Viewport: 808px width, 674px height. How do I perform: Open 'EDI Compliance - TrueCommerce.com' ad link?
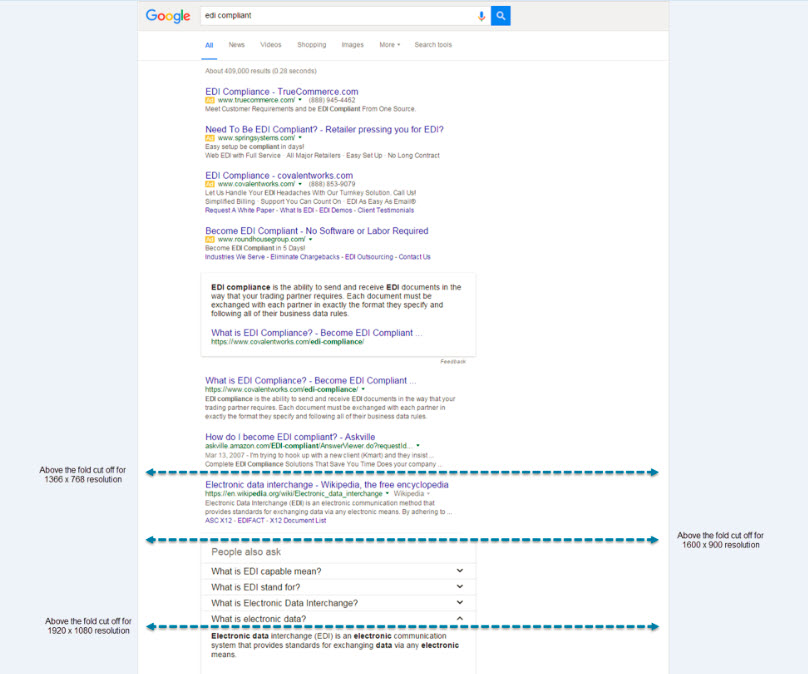281,92
